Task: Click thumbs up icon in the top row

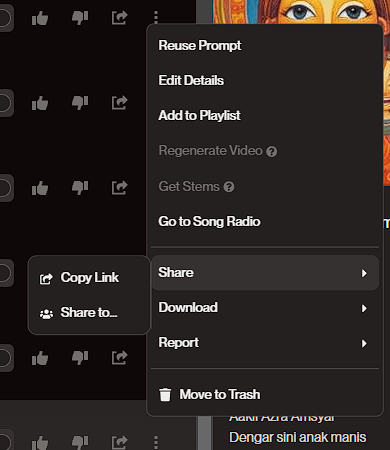Action: [x=40, y=18]
